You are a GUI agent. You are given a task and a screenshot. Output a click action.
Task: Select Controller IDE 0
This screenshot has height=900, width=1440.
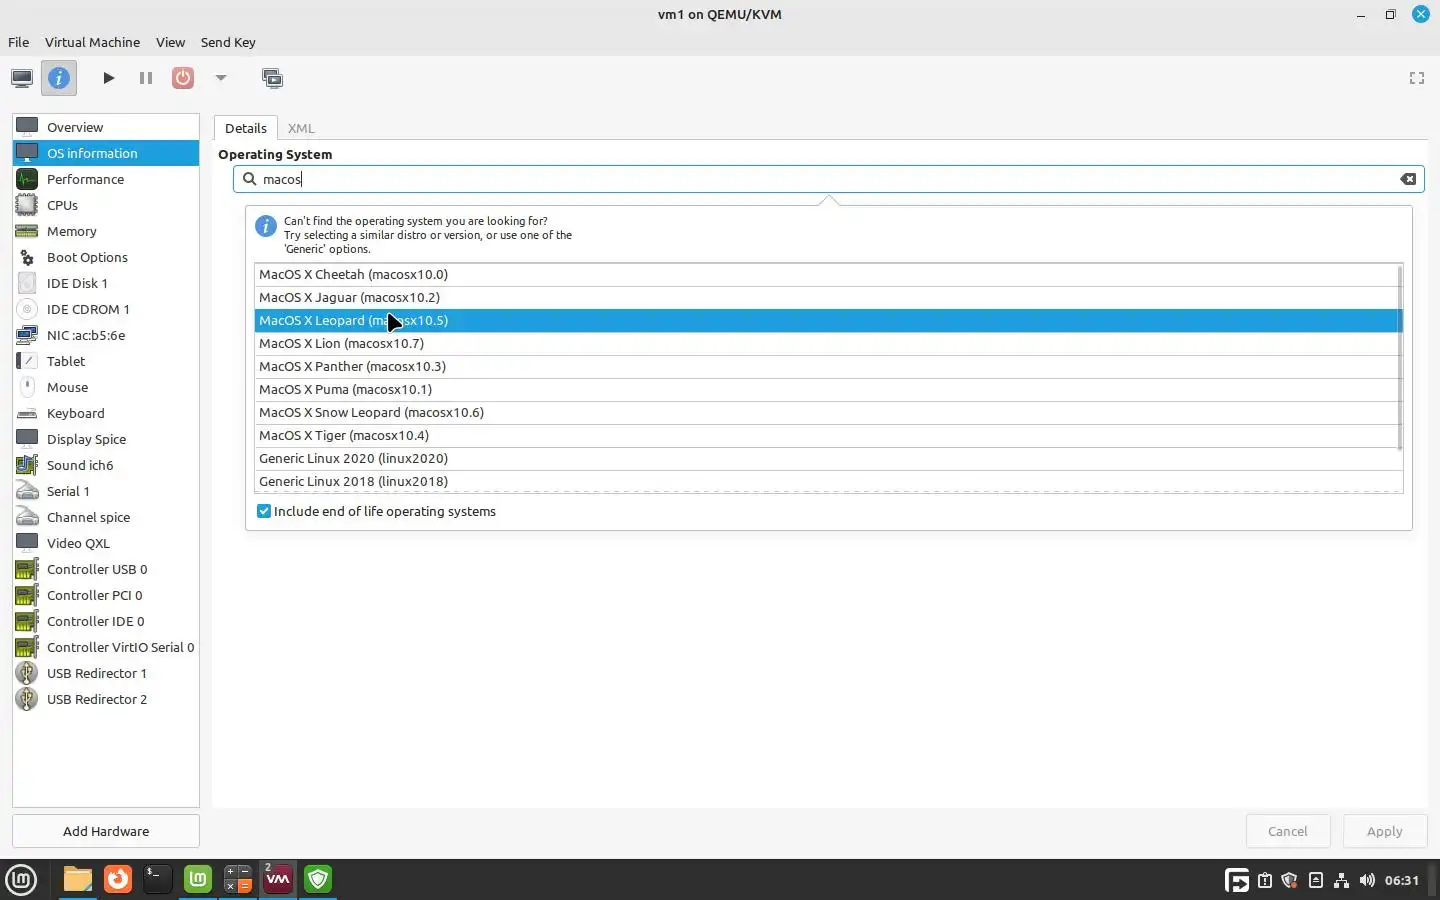(x=106, y=621)
